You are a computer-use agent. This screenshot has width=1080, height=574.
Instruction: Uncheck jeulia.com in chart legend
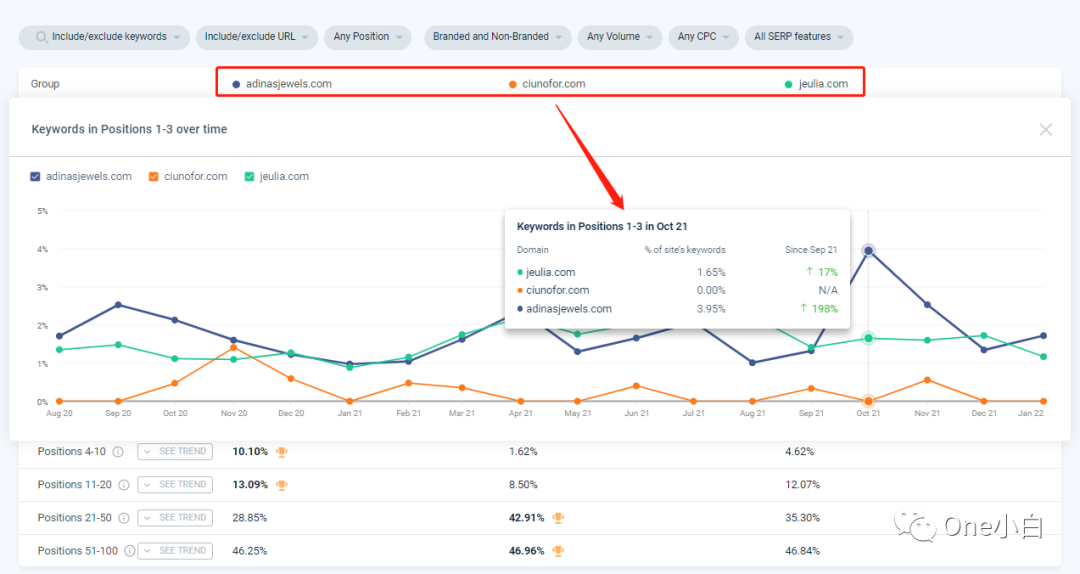click(x=249, y=176)
